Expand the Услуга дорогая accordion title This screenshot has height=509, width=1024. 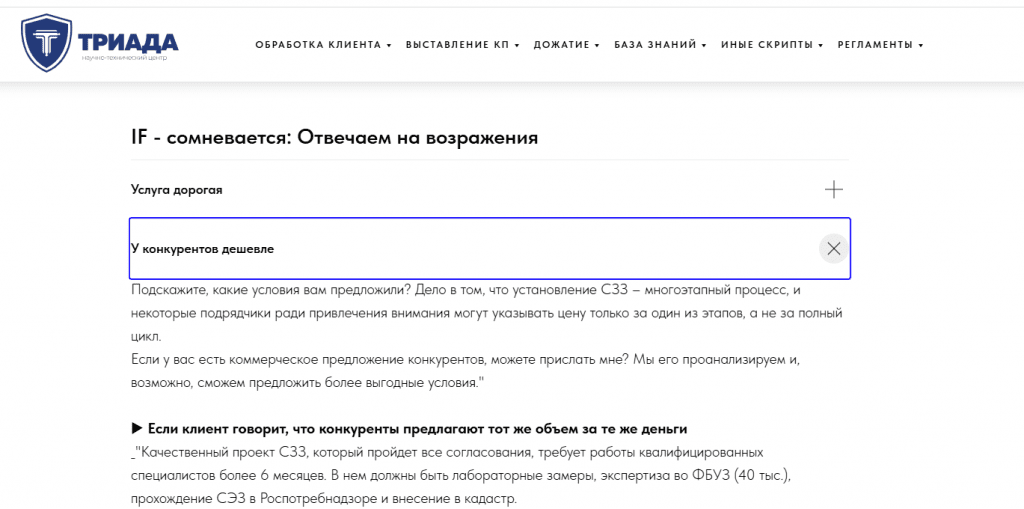(x=176, y=190)
